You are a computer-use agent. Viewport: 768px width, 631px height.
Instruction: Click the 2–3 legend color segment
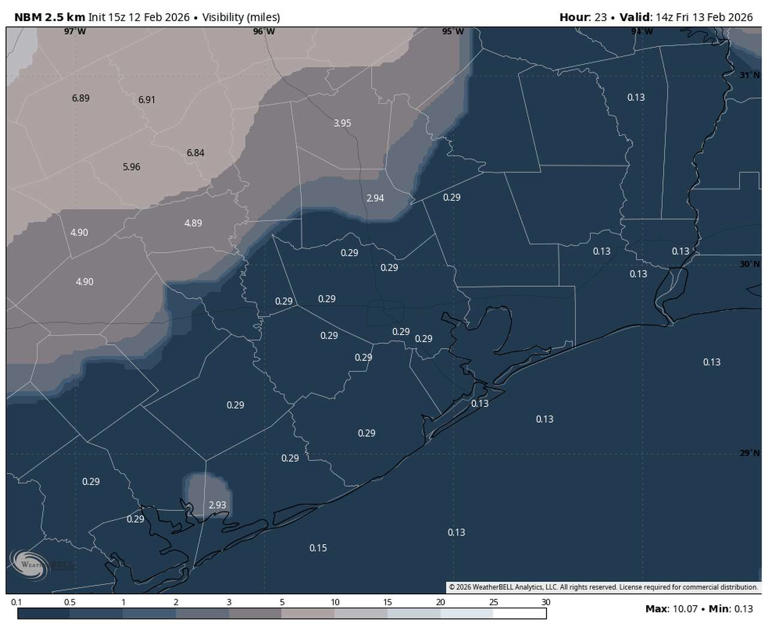click(202, 613)
